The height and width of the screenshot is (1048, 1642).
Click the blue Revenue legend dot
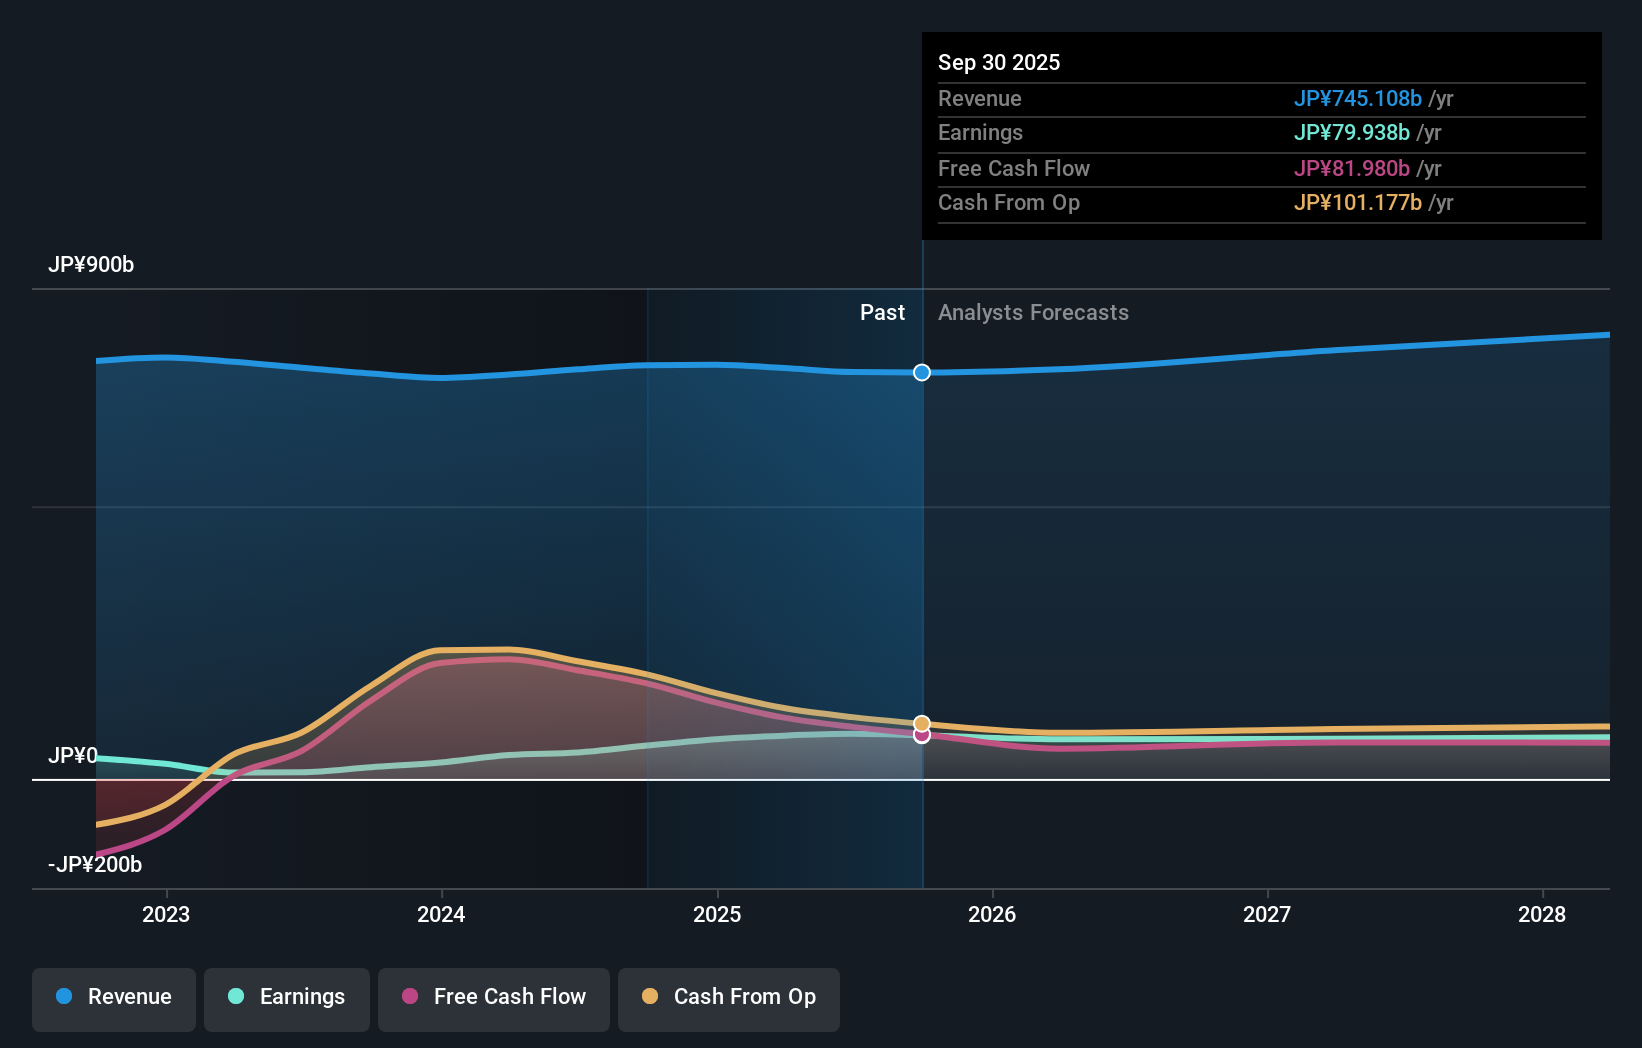pyautogui.click(x=64, y=996)
